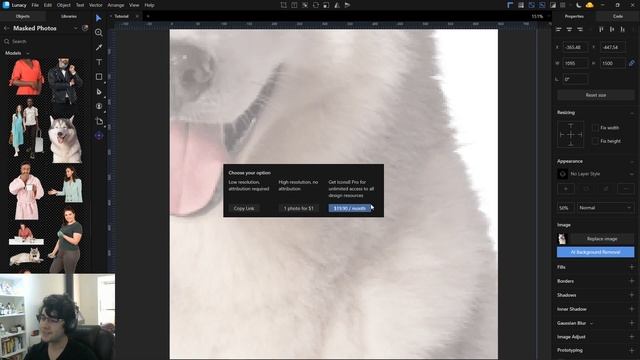Select the Pen tool
Image resolution: width=640 pixels, height=360 pixels.
click(x=98, y=91)
